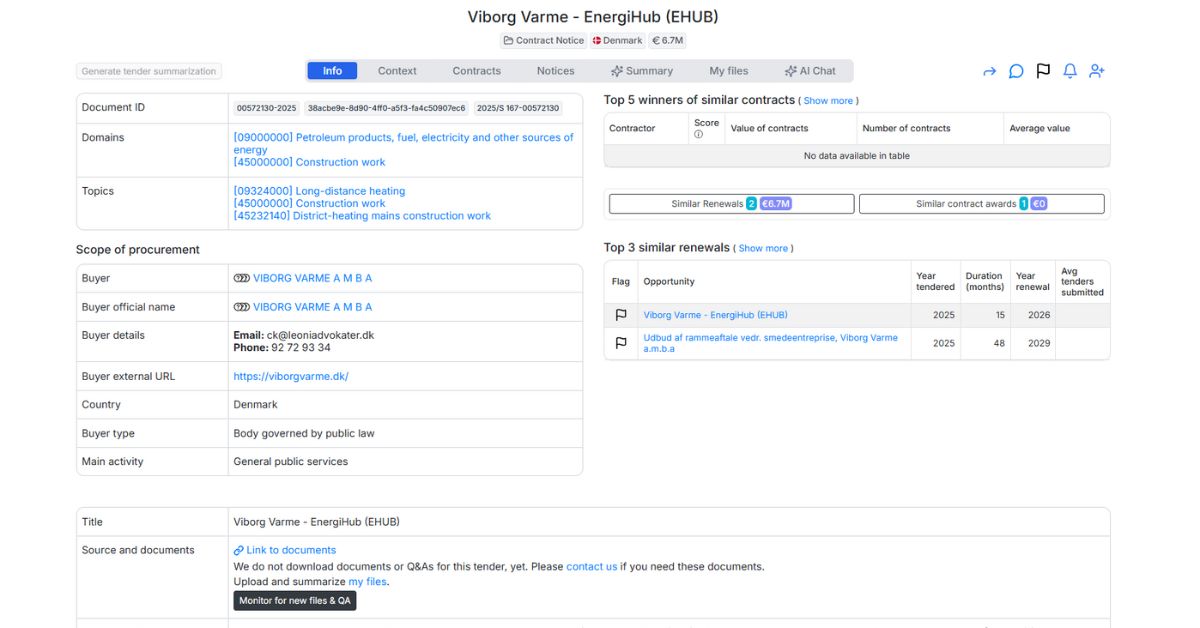The height and width of the screenshot is (628, 1200).
Task: Open the comments speech bubble icon
Action: 1016,71
